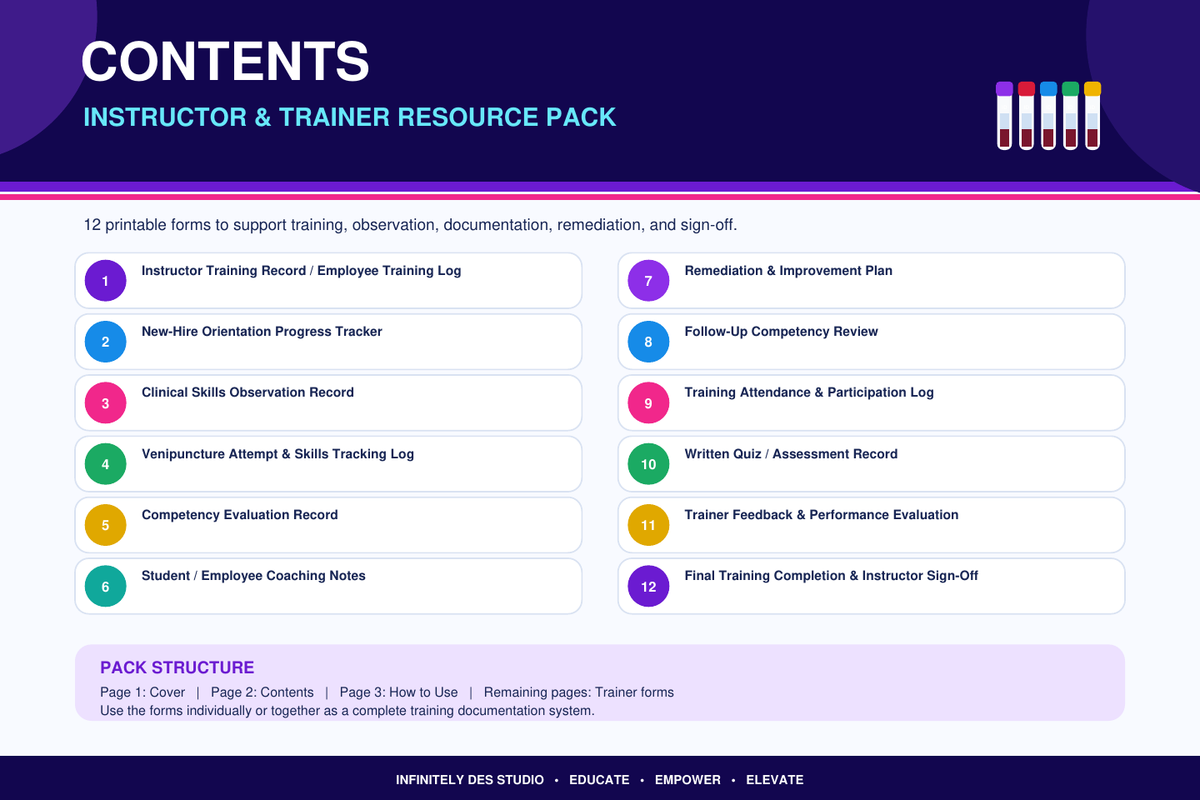Click 'Page 2: Contents' text
The height and width of the screenshot is (800, 1200).
point(262,692)
